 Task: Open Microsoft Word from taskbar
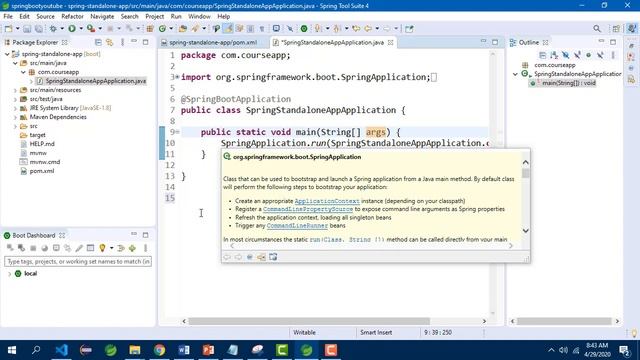(184, 350)
